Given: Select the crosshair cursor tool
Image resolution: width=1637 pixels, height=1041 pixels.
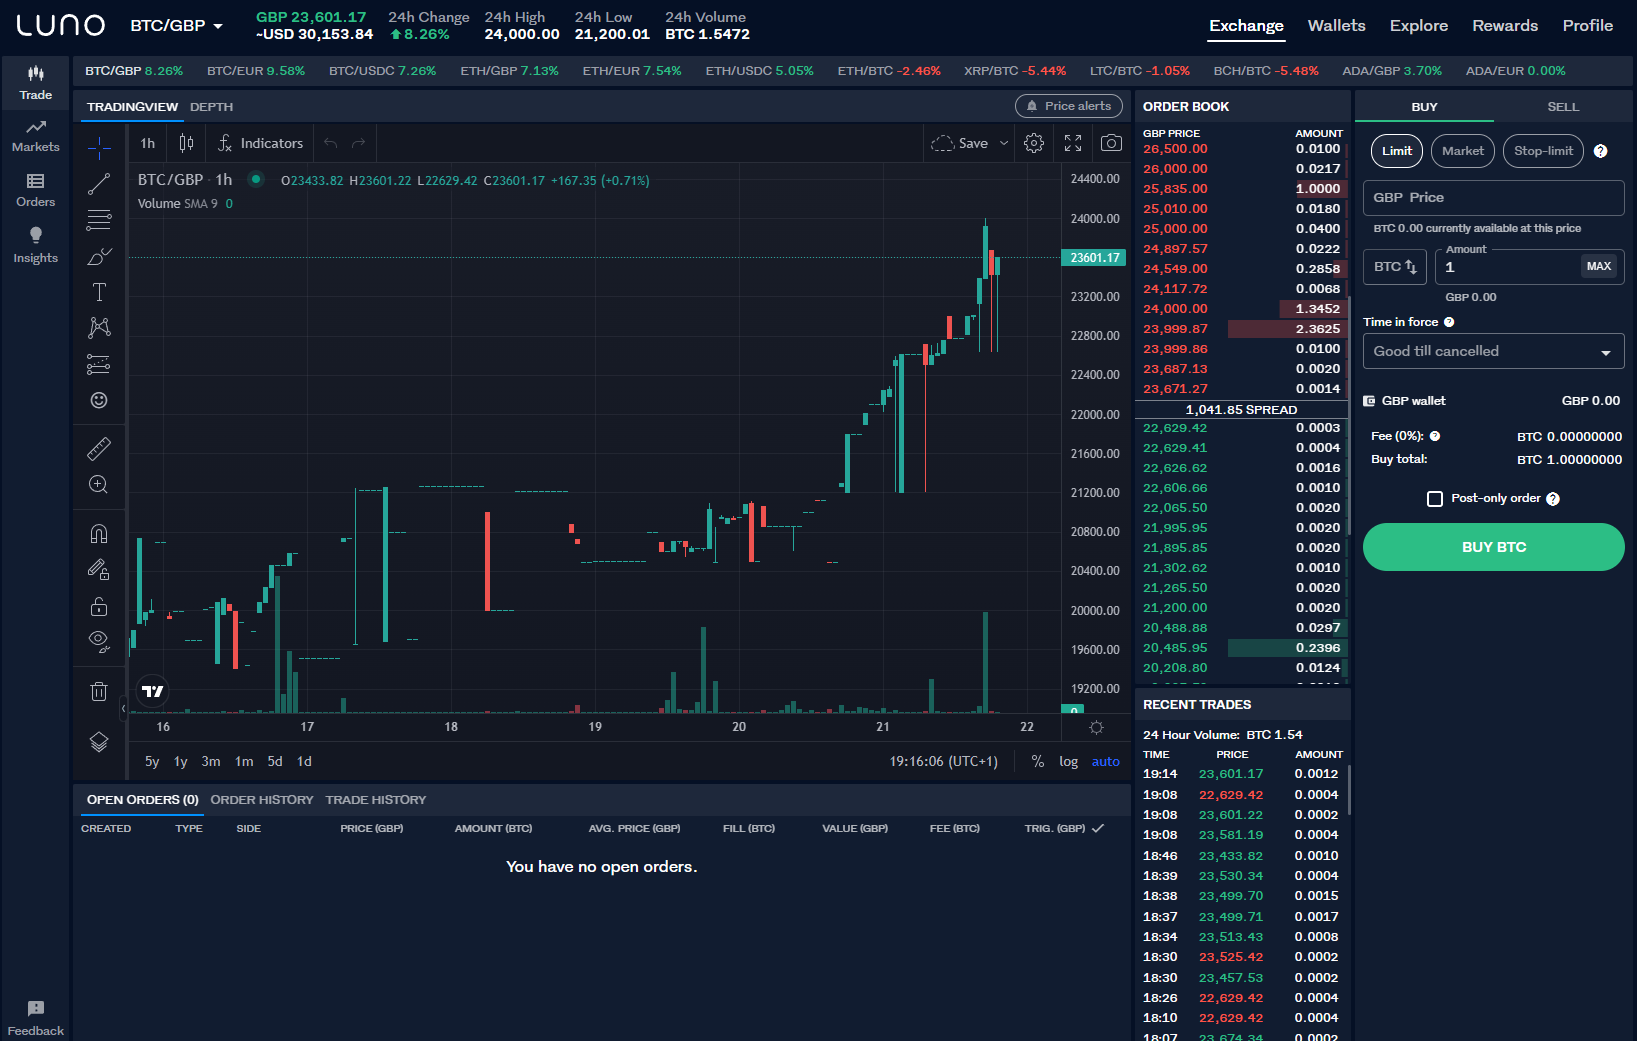Looking at the screenshot, I should 99,149.
